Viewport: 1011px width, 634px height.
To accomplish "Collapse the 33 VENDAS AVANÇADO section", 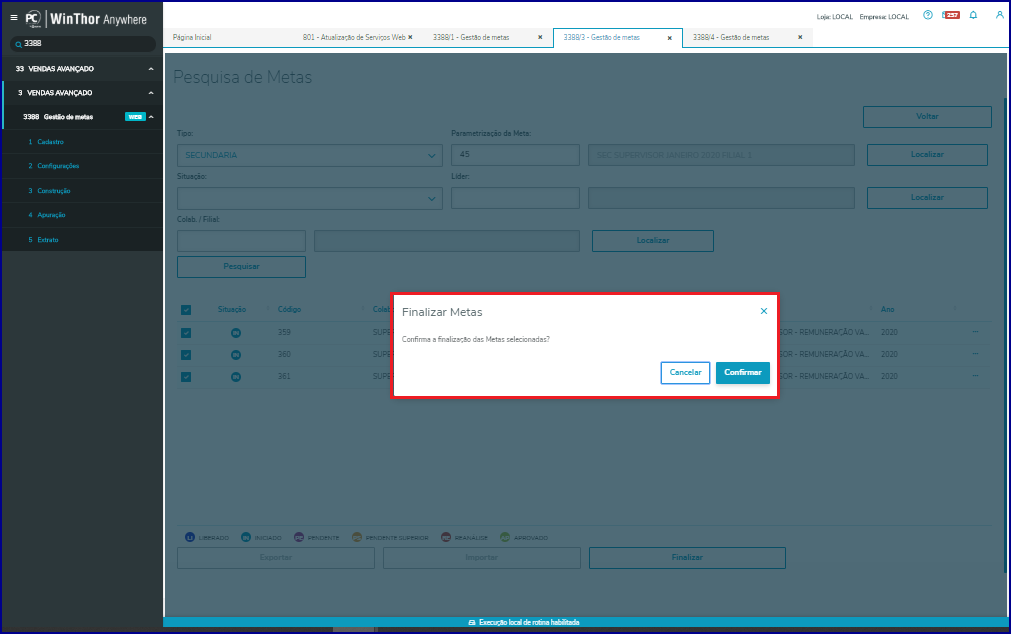I will coord(151,69).
